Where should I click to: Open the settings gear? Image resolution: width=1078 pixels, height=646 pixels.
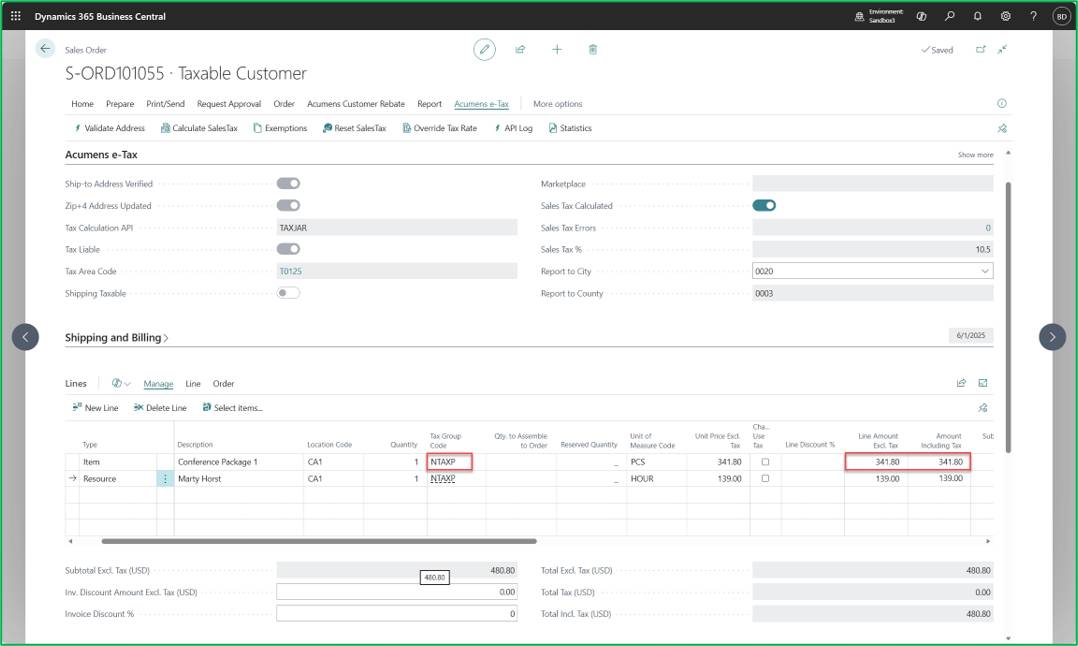1006,16
